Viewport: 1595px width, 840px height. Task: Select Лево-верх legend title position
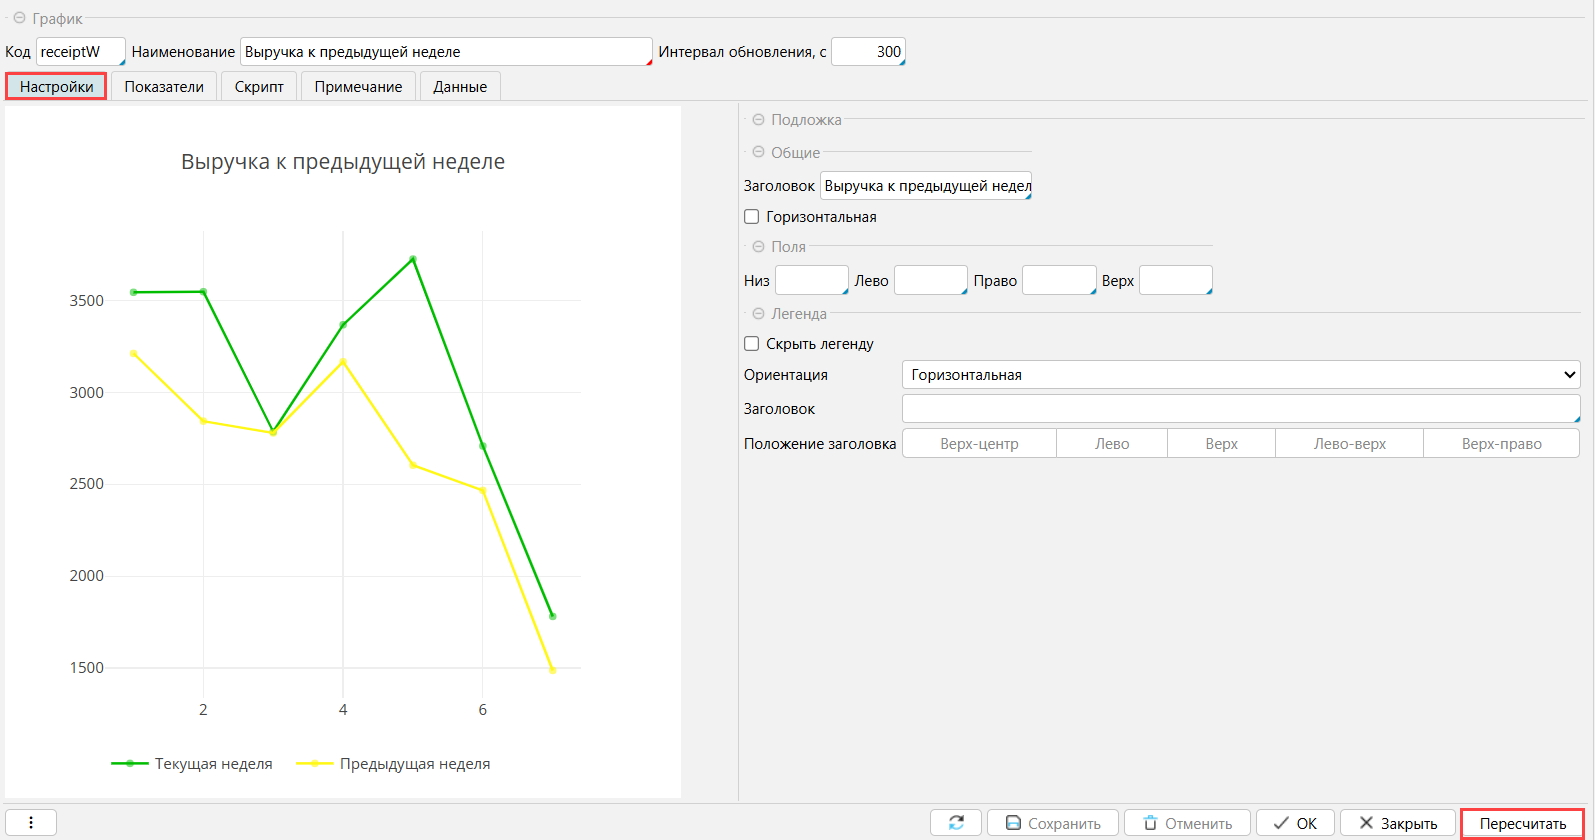pyautogui.click(x=1349, y=444)
